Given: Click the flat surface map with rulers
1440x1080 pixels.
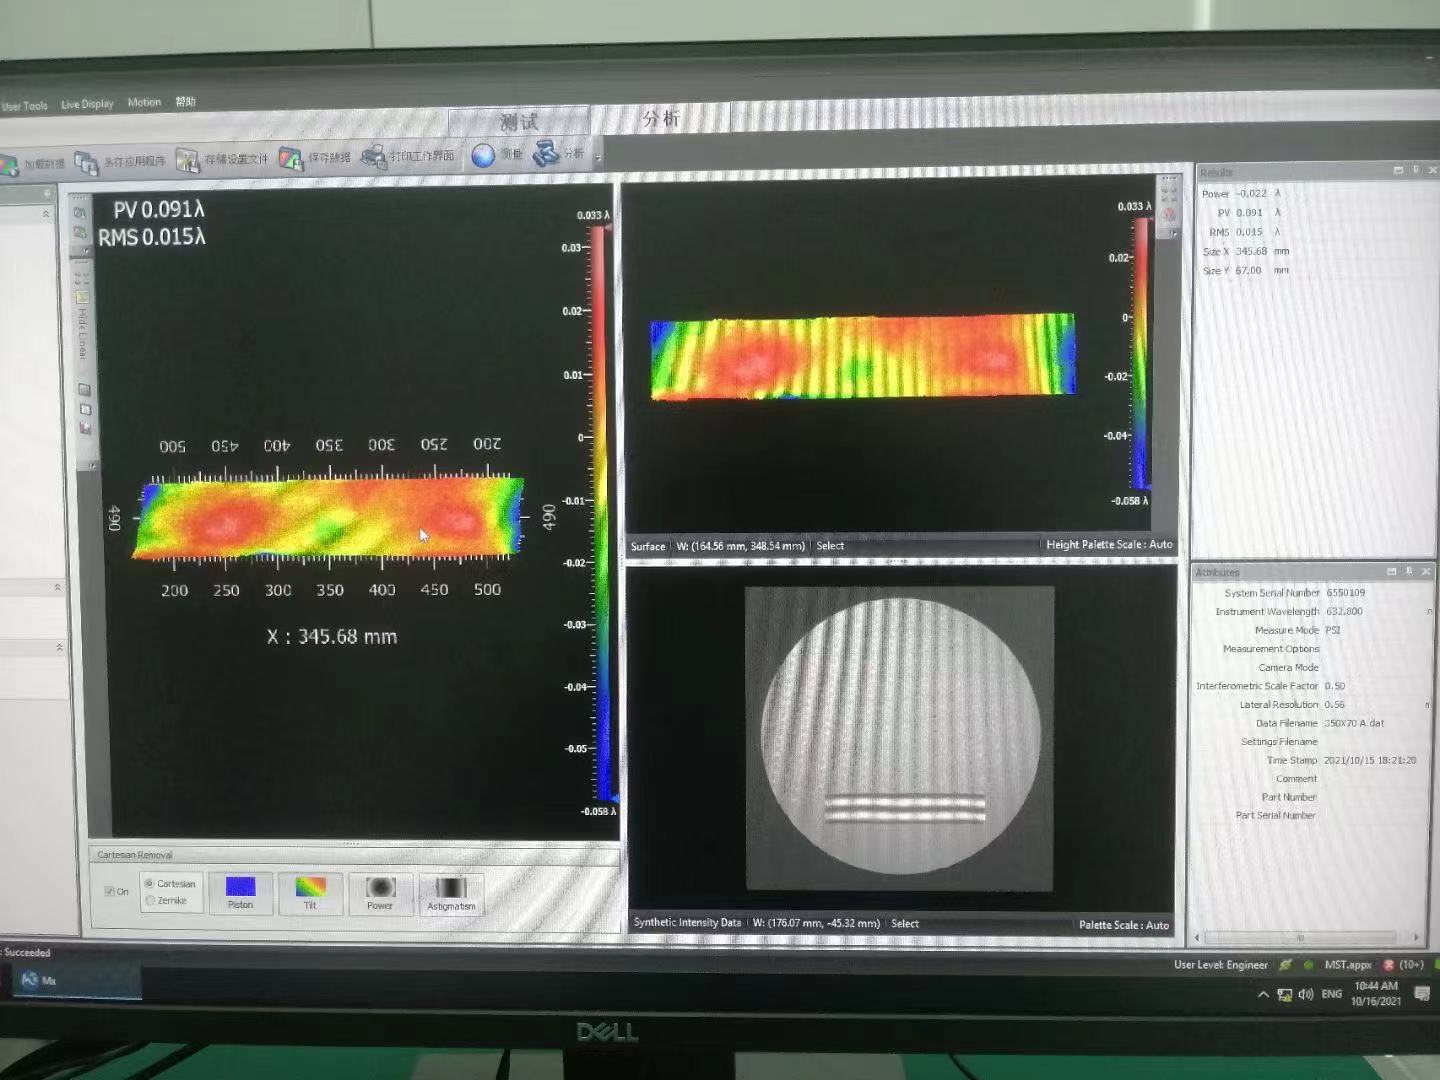Looking at the screenshot, I should [x=329, y=516].
